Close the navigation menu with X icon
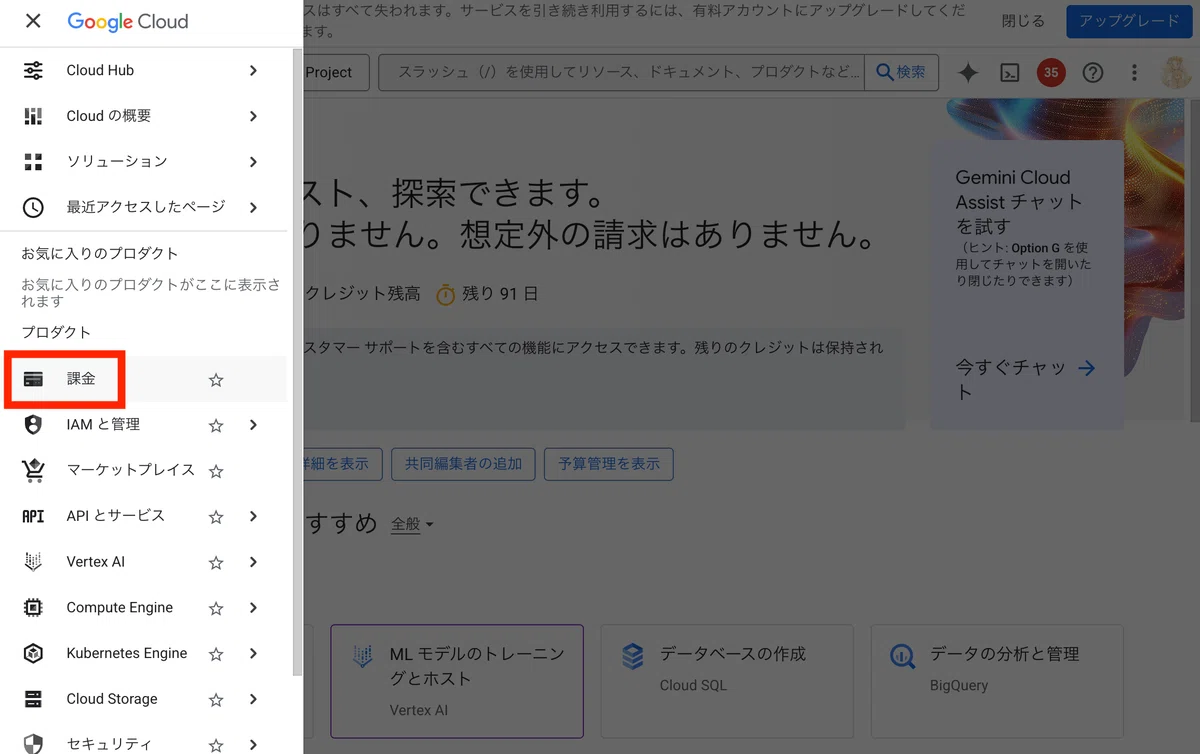Screen dimensions: 1200x754 click(x=33, y=21)
